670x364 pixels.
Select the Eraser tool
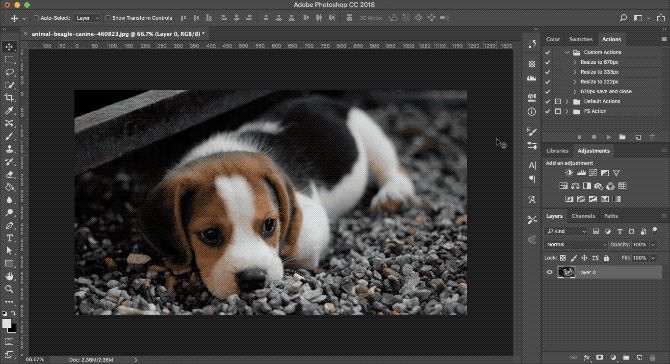(x=9, y=174)
